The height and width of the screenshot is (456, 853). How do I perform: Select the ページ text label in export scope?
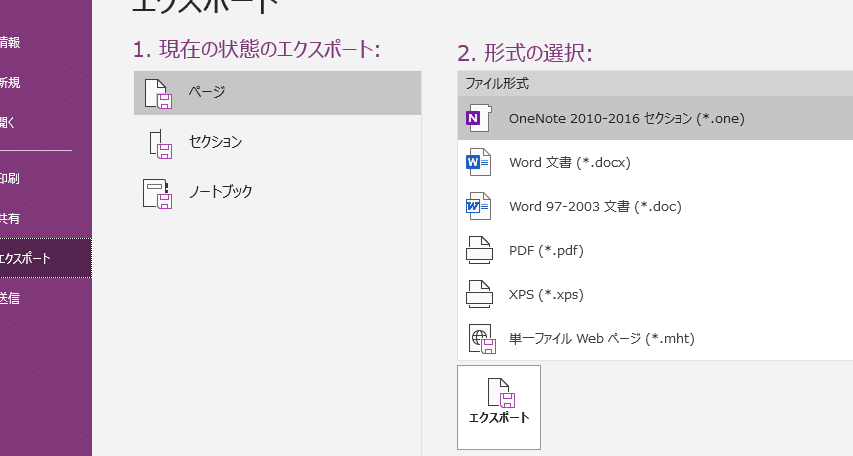[207, 92]
